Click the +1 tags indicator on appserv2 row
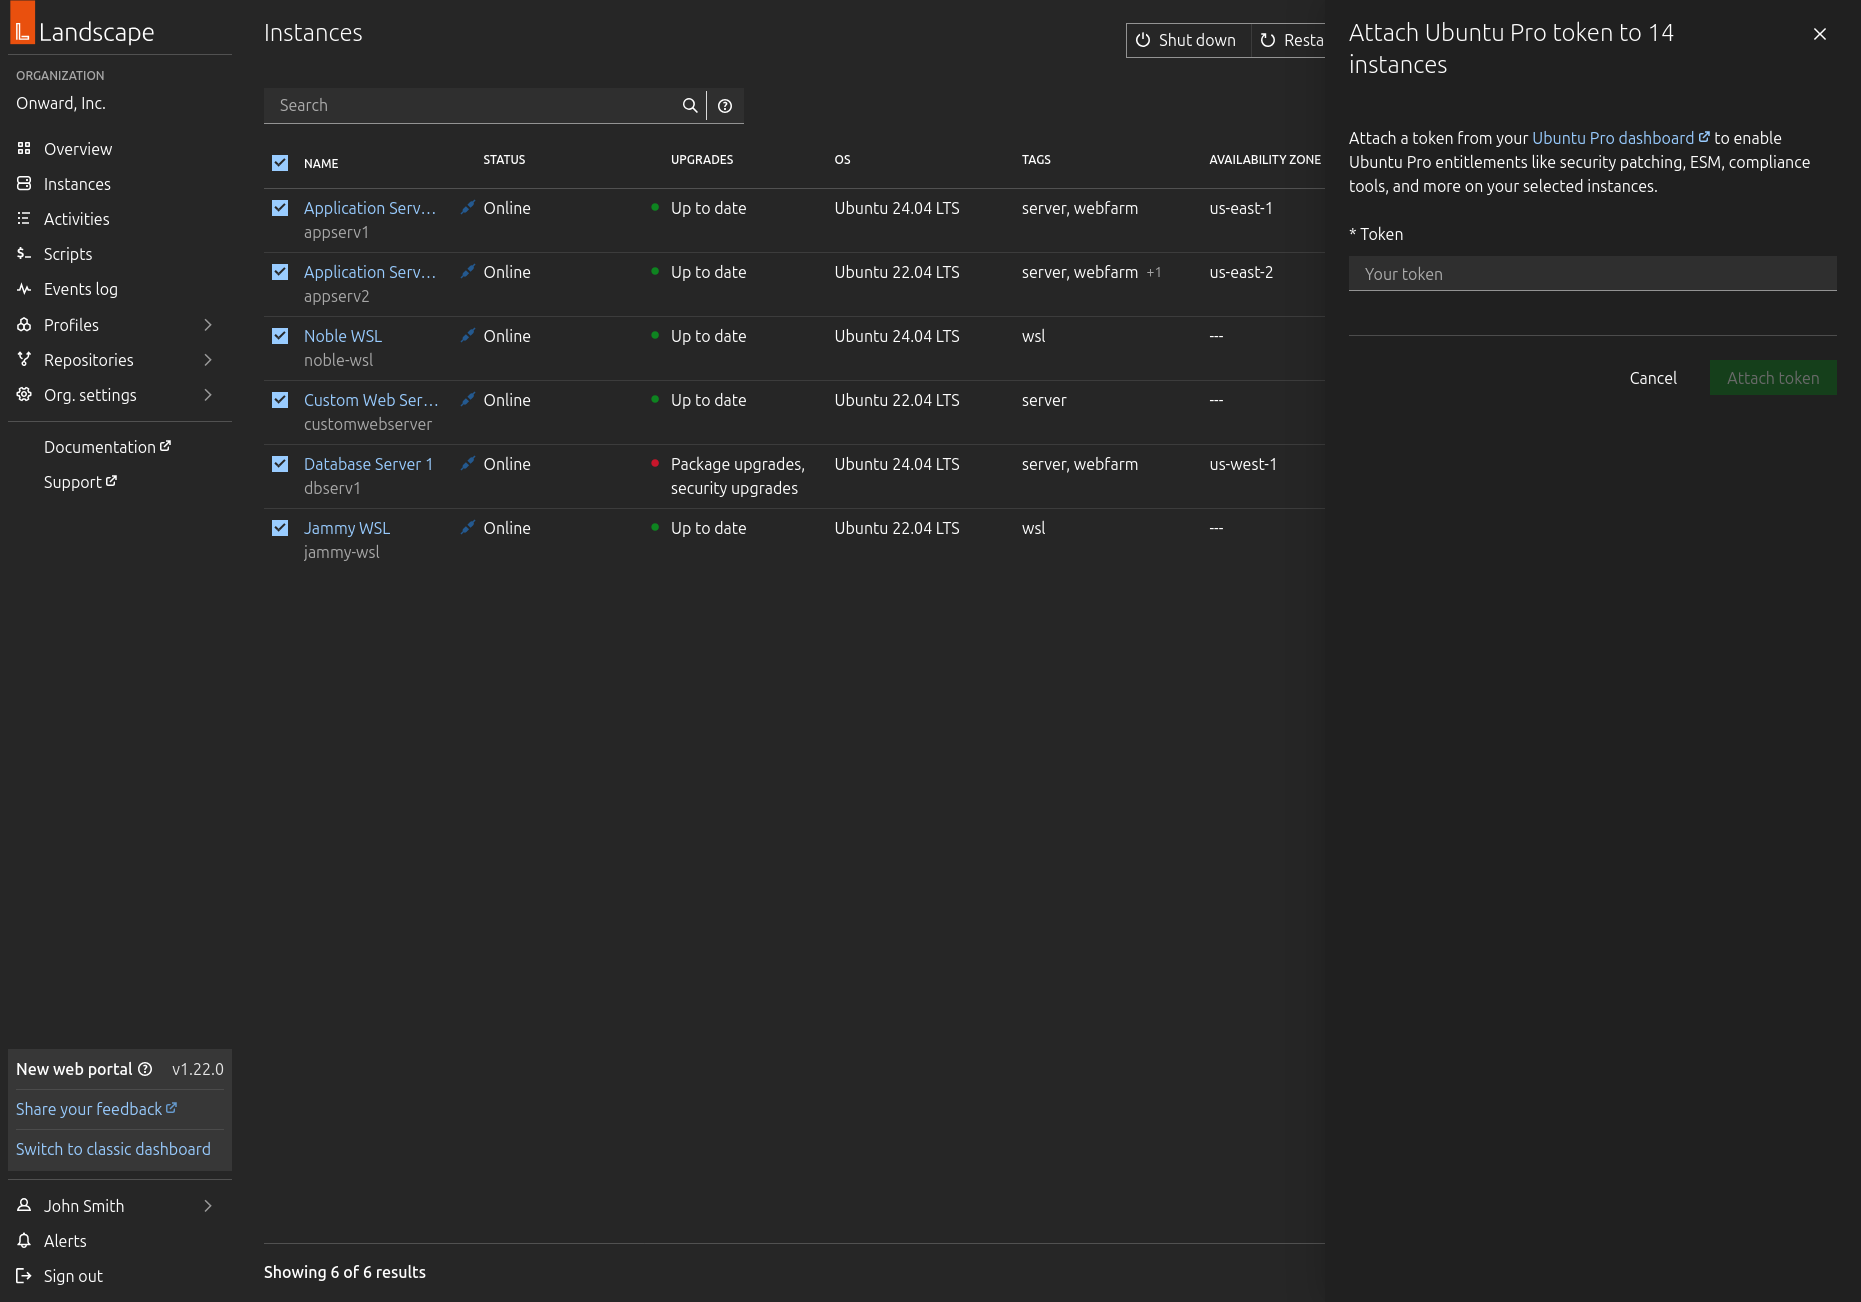This screenshot has height=1302, width=1861. [x=1154, y=272]
